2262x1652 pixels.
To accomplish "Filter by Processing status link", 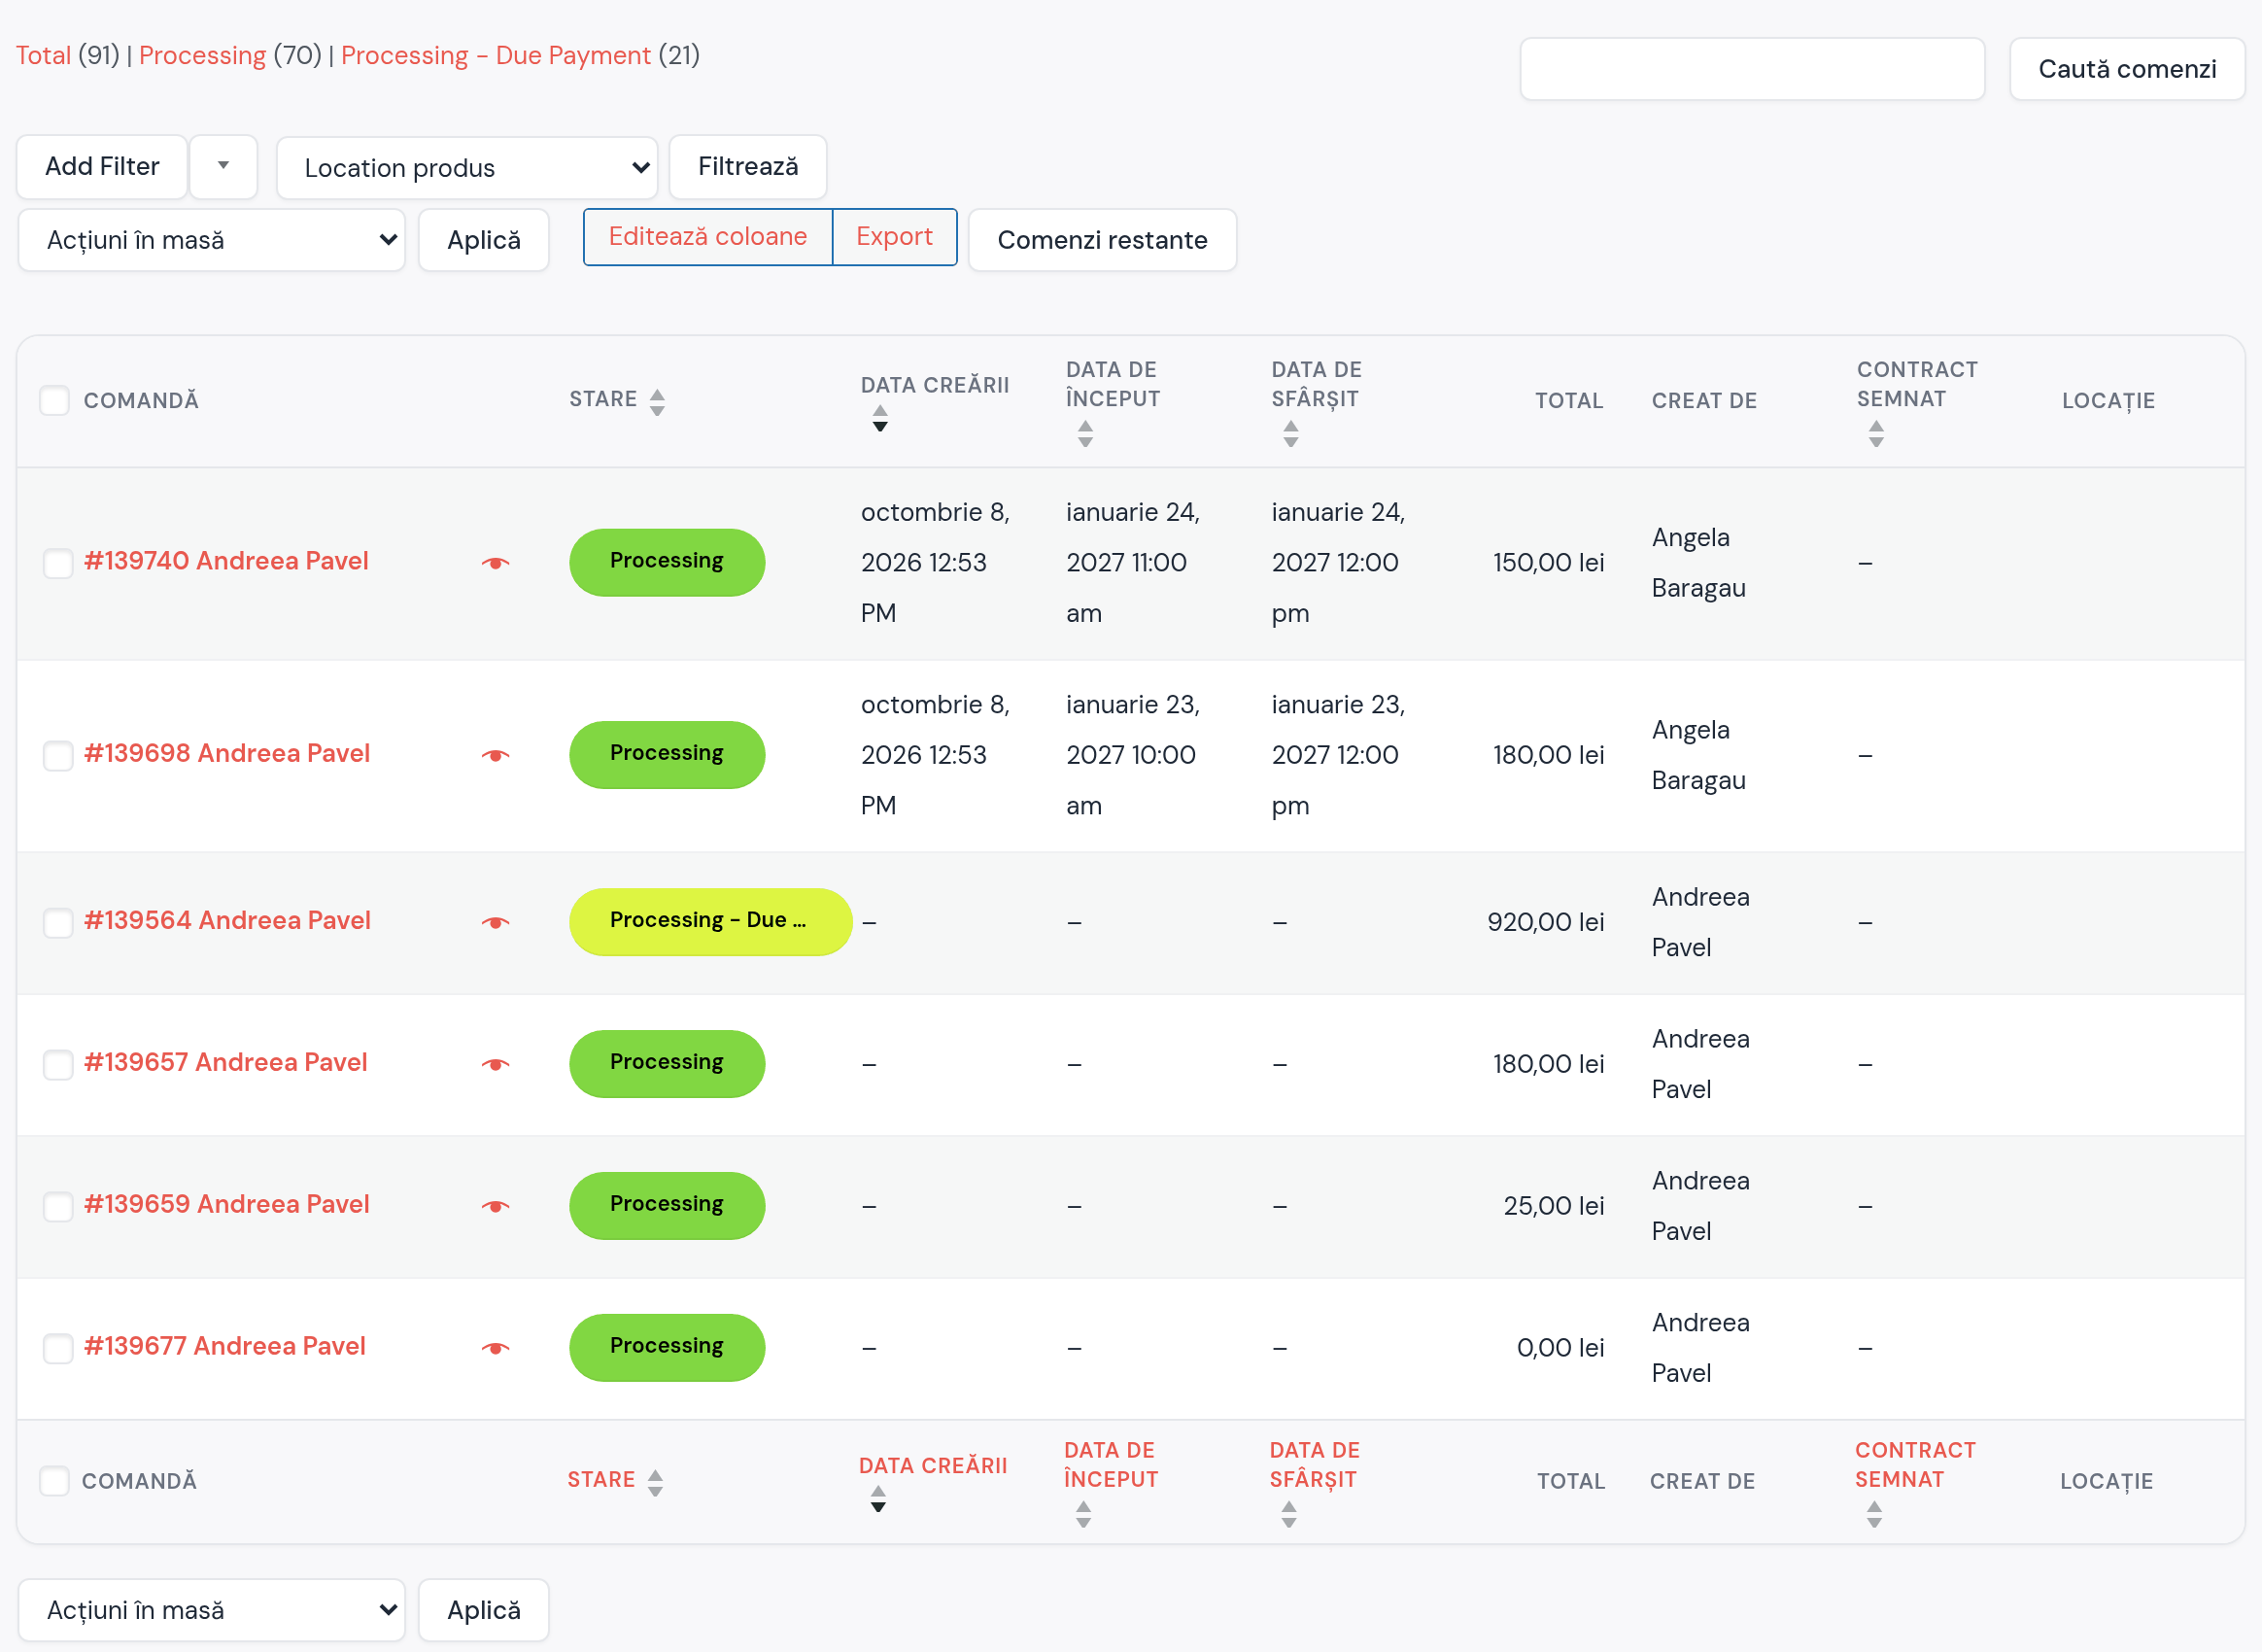I will 202,55.
